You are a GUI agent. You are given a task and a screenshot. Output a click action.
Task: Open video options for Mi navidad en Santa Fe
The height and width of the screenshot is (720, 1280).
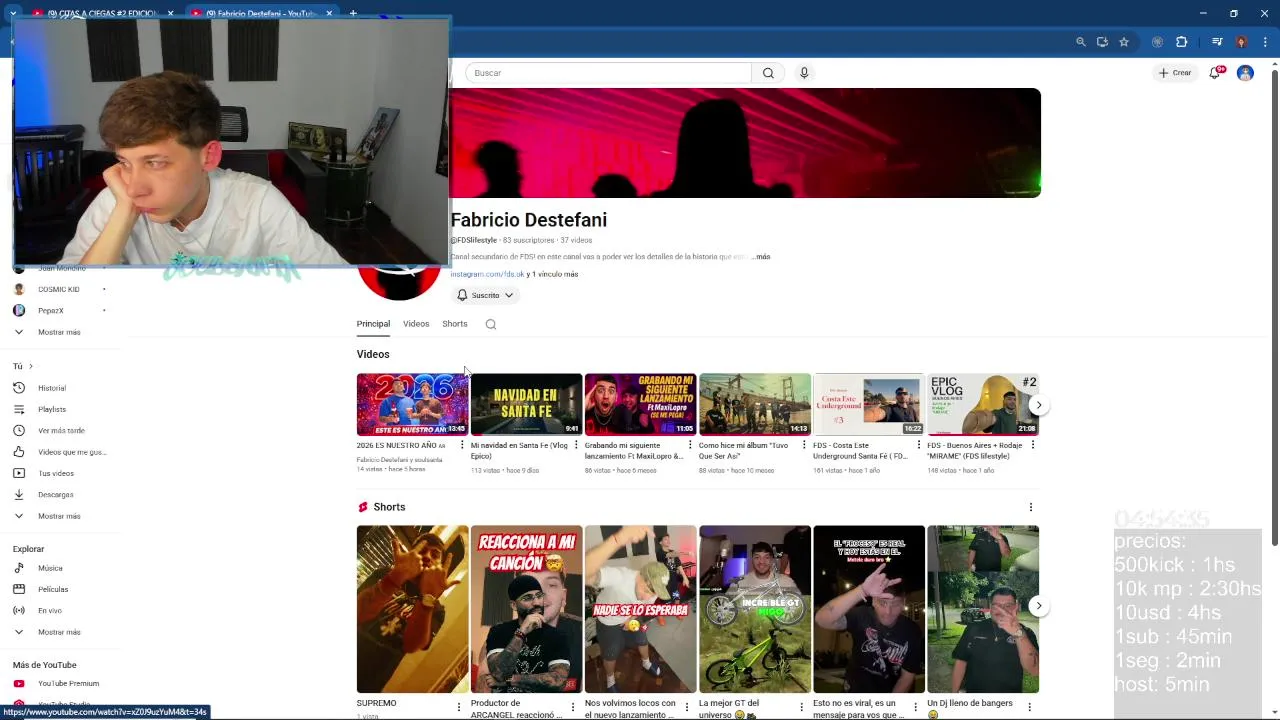point(576,445)
